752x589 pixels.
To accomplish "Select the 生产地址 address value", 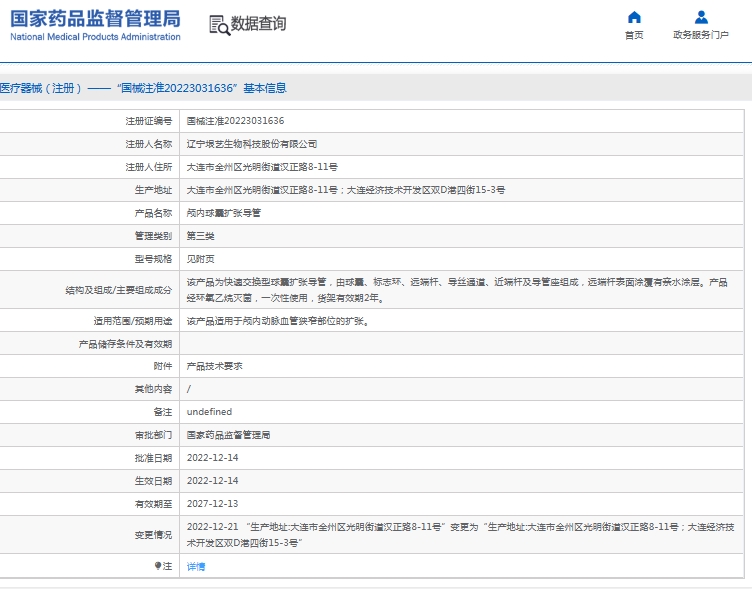I will [x=345, y=190].
